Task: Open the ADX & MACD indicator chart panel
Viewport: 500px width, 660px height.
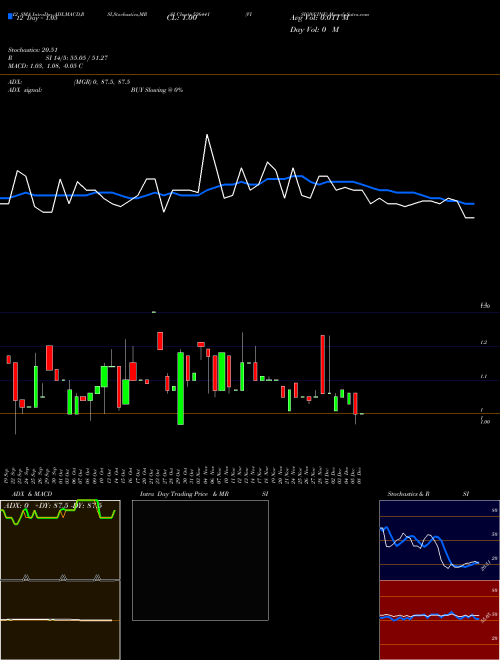Action: click(x=60, y=580)
